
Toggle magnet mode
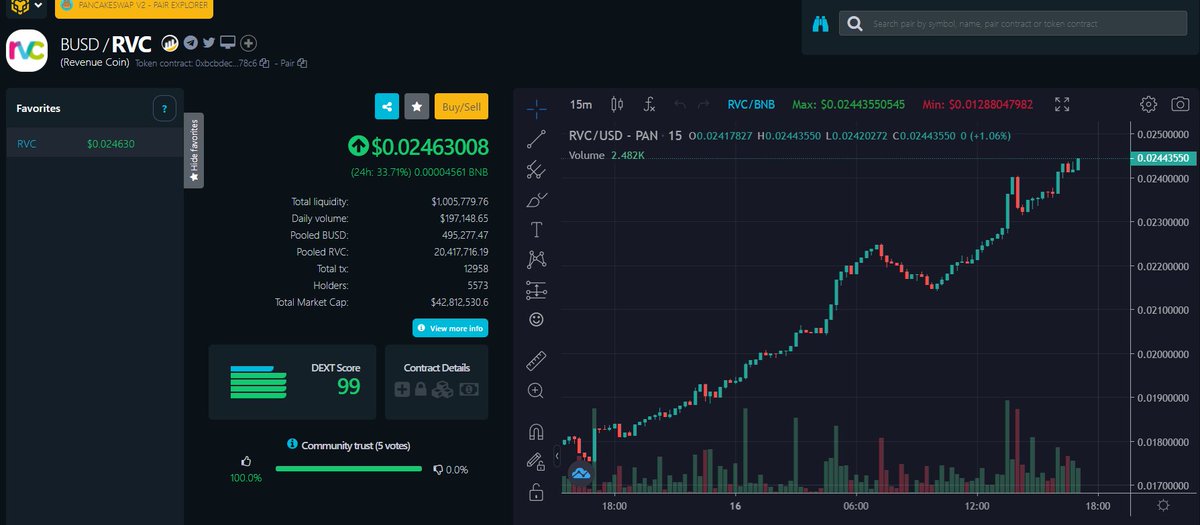tap(536, 432)
